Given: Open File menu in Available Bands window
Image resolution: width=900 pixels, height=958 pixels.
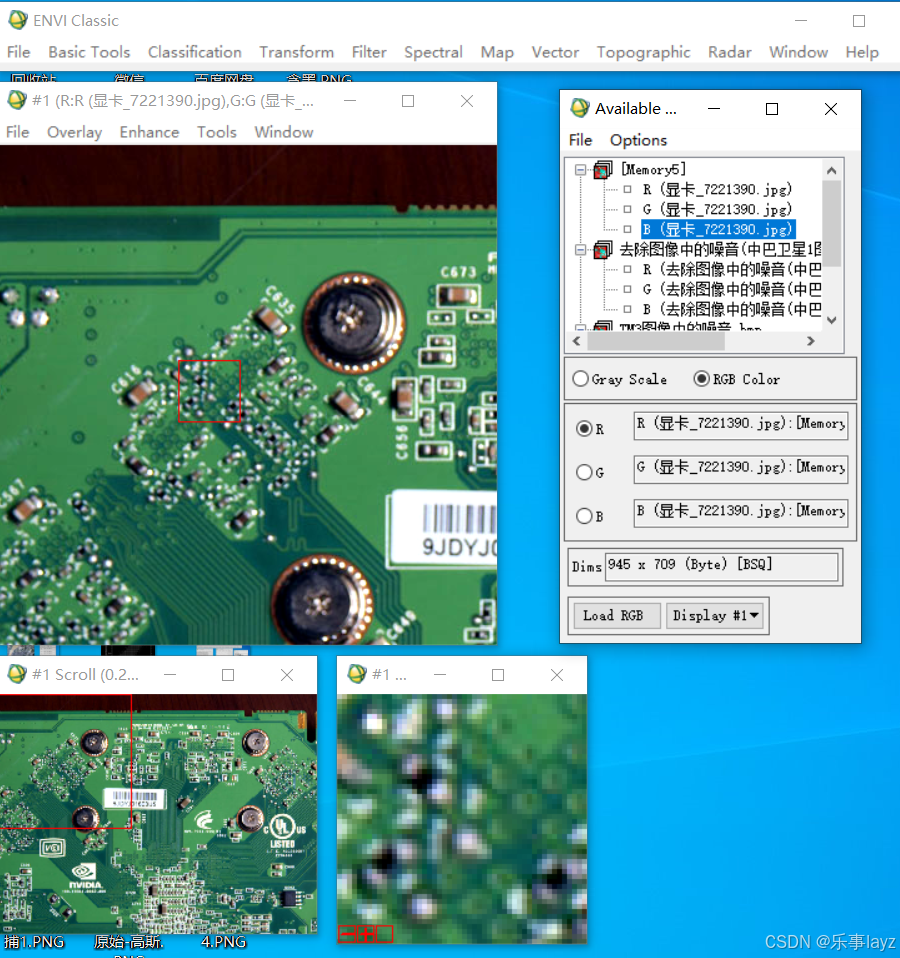Looking at the screenshot, I should click(x=580, y=141).
